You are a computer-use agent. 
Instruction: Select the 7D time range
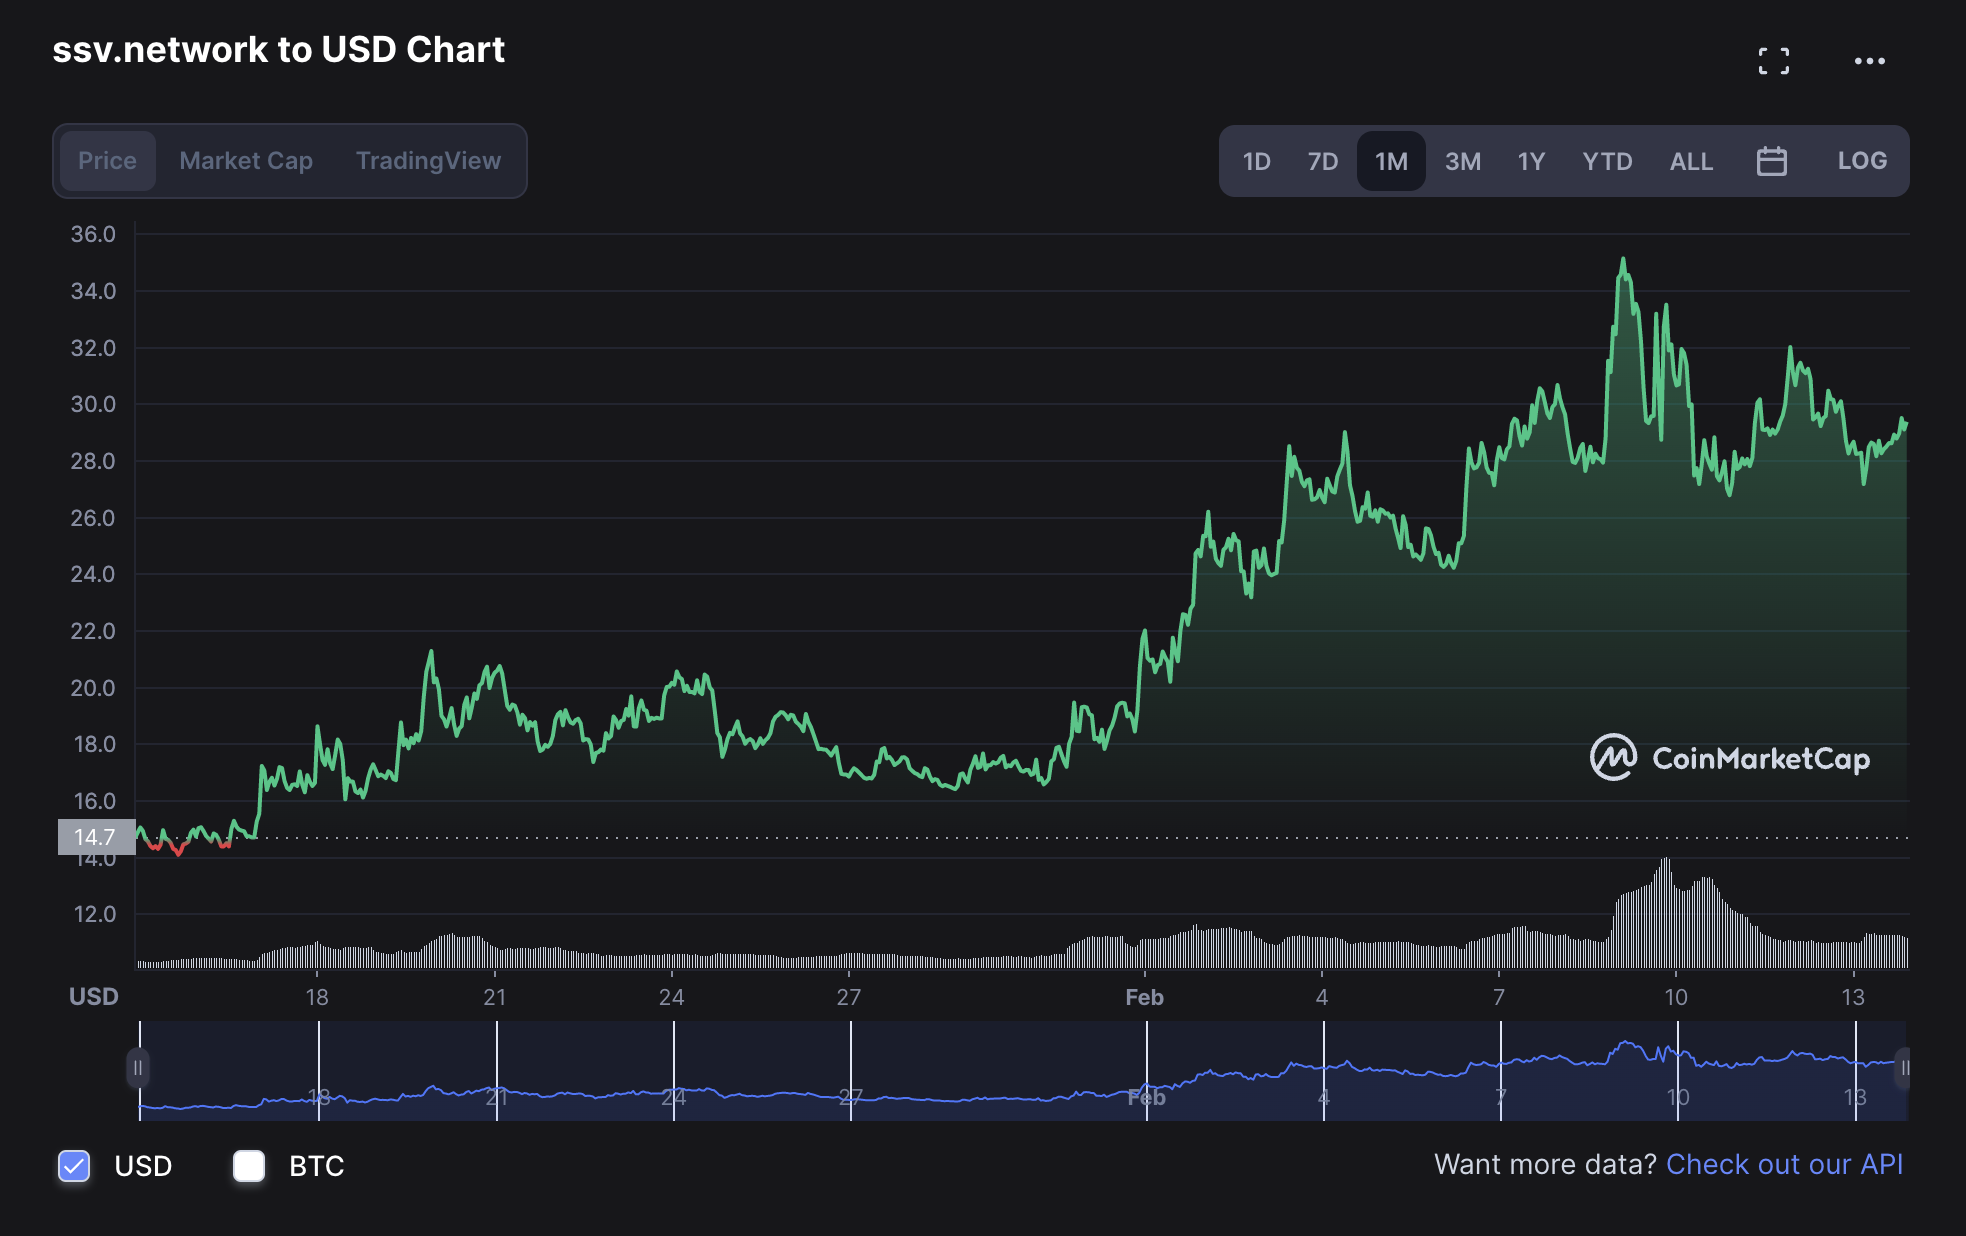1322,161
